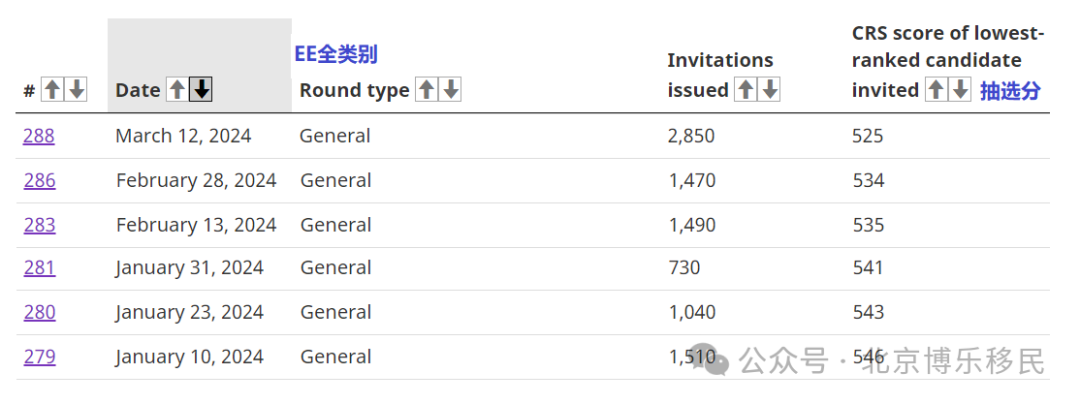Sort the # column descending

pyautogui.click(x=76, y=89)
